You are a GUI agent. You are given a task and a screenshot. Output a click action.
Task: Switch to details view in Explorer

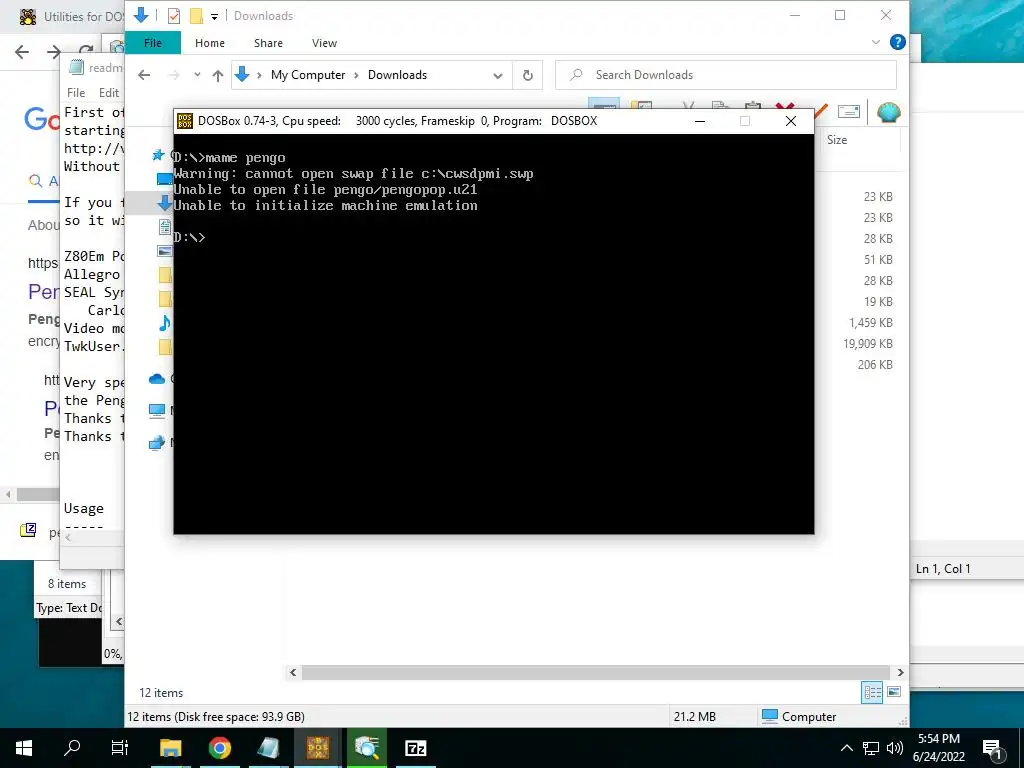(x=872, y=692)
